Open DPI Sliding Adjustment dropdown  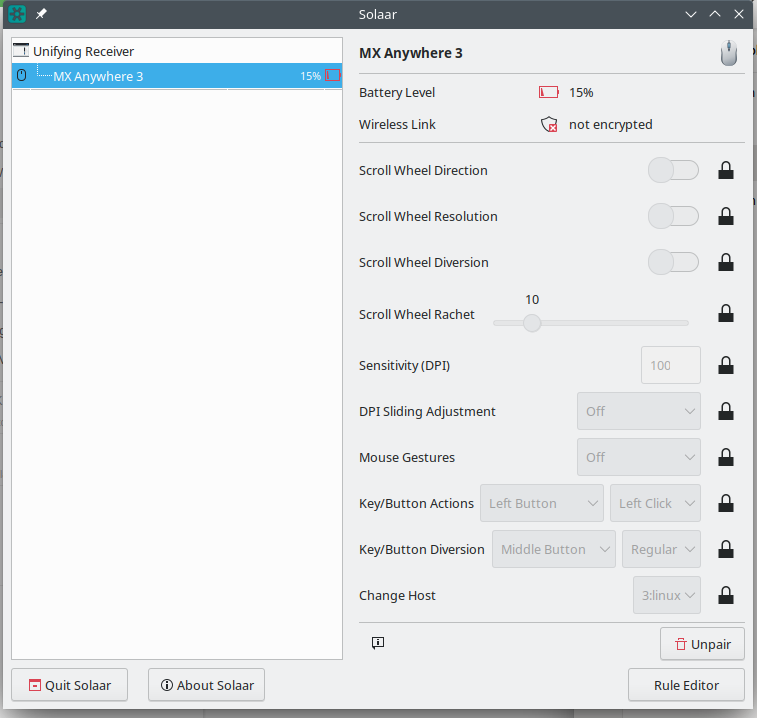(x=638, y=411)
